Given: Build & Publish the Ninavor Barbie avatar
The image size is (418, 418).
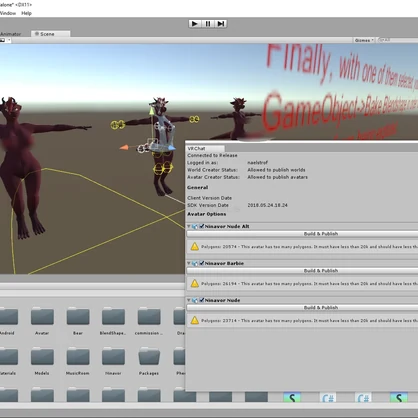Looking at the screenshot, I should coord(302,271).
